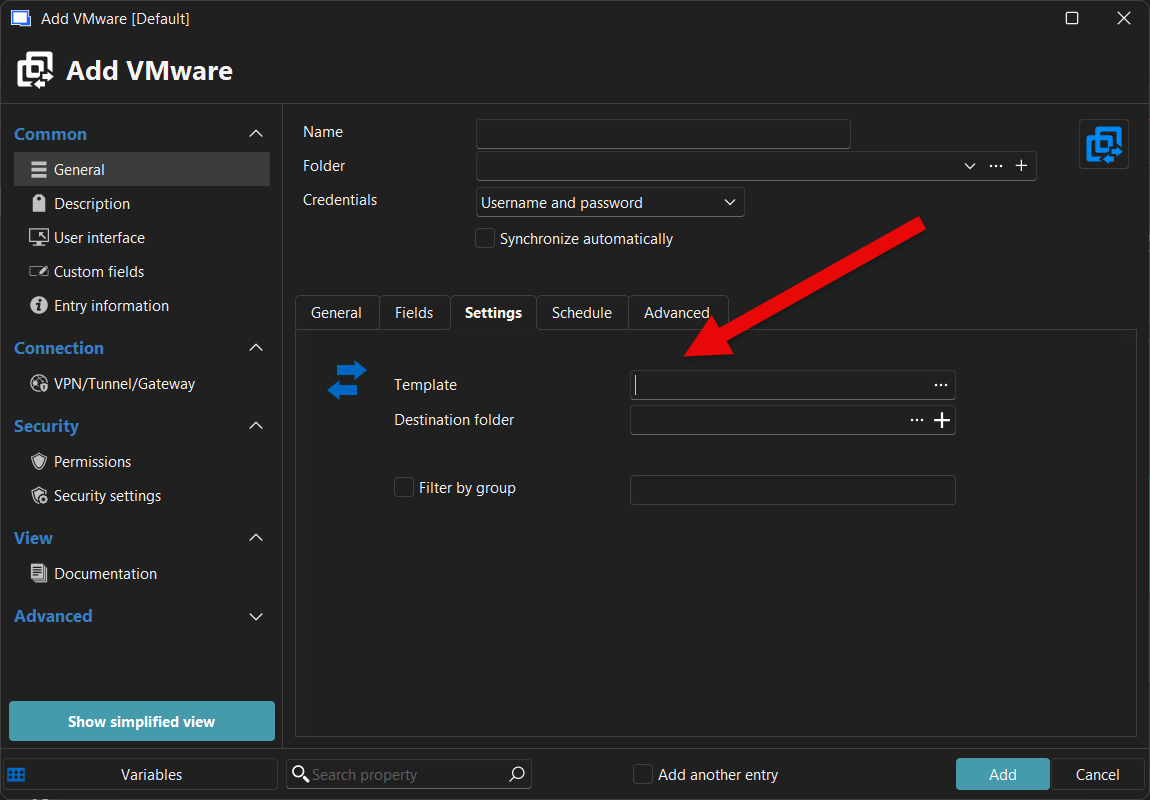The image size is (1150, 800).
Task: Switch to the Fields tab
Action: click(414, 312)
